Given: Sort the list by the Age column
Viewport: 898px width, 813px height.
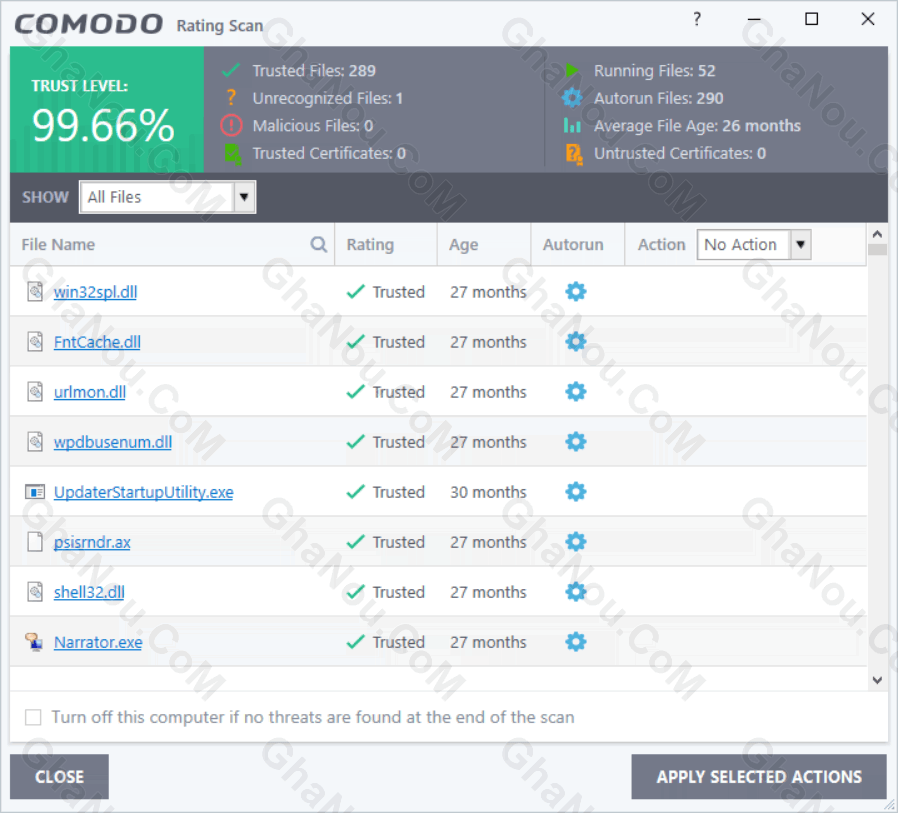Looking at the screenshot, I should (x=463, y=245).
